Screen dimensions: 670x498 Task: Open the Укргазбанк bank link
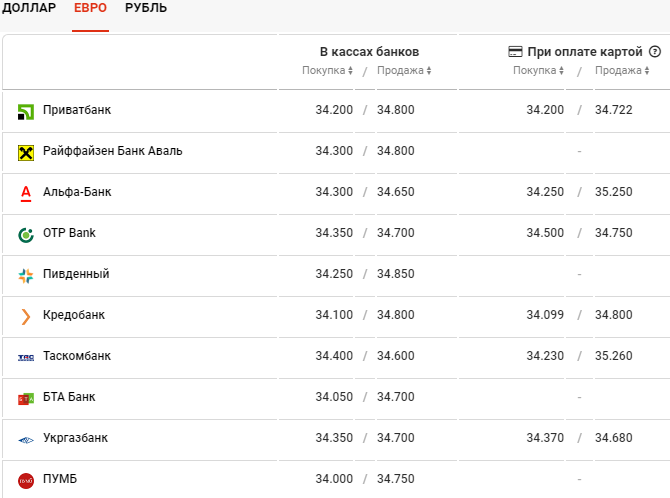(x=76, y=438)
